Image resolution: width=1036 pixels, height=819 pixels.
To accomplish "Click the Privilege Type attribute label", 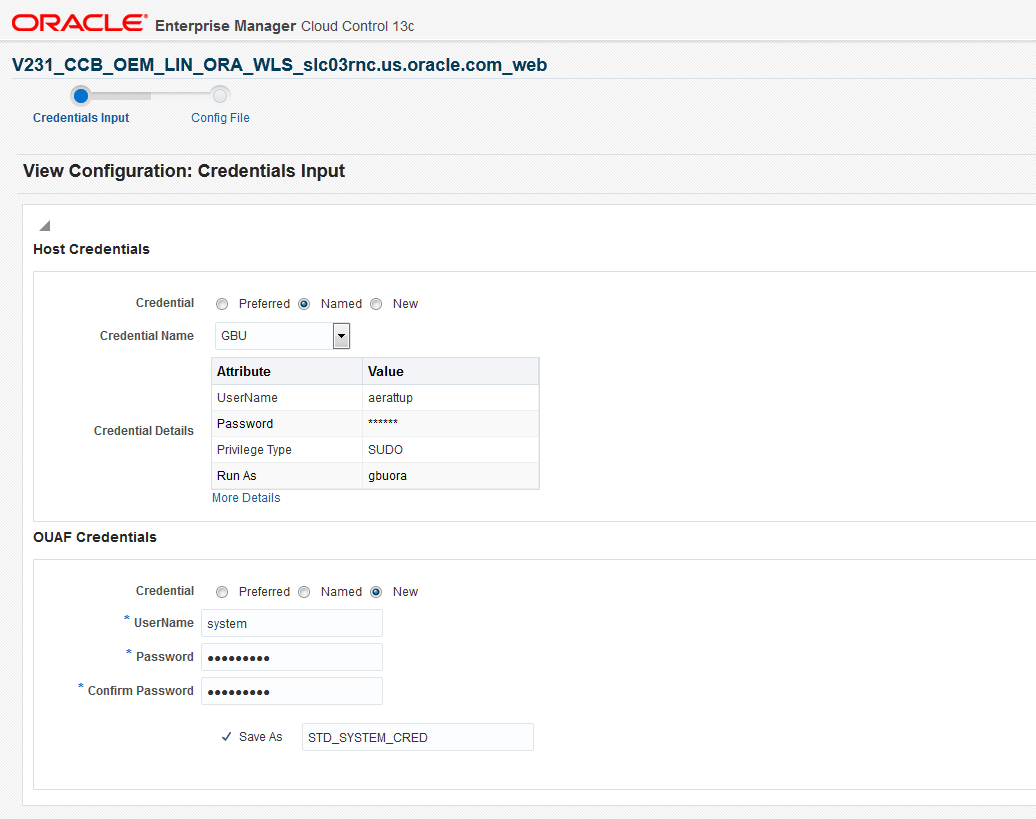I will [x=254, y=450].
